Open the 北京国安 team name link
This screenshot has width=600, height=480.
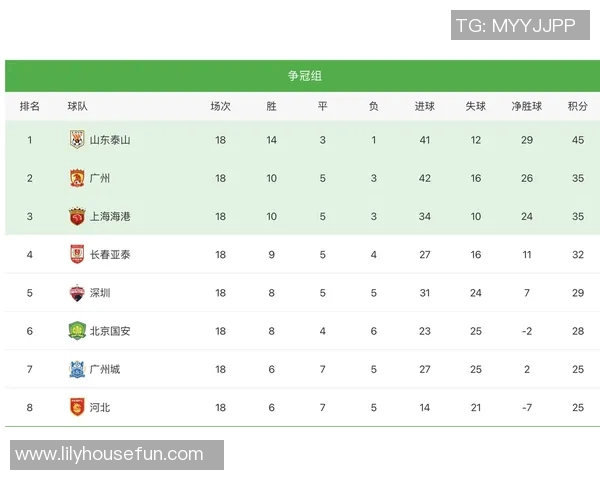tap(110, 331)
